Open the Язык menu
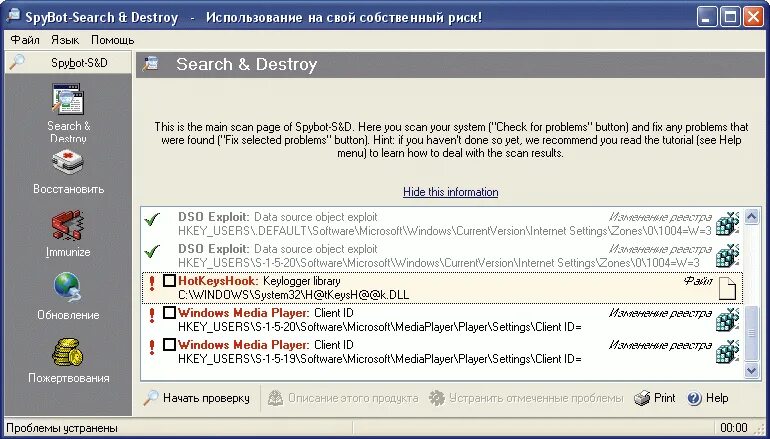Screen dimensions: 770x439 [65, 40]
